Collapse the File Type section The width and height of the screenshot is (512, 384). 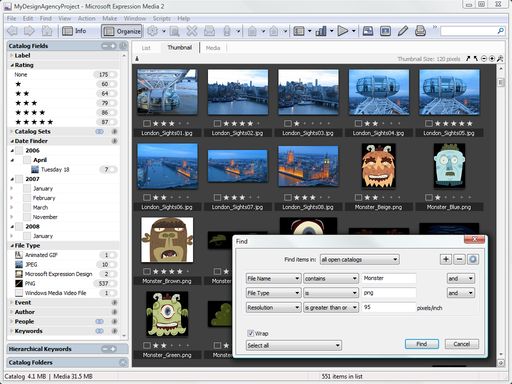tap(12, 246)
